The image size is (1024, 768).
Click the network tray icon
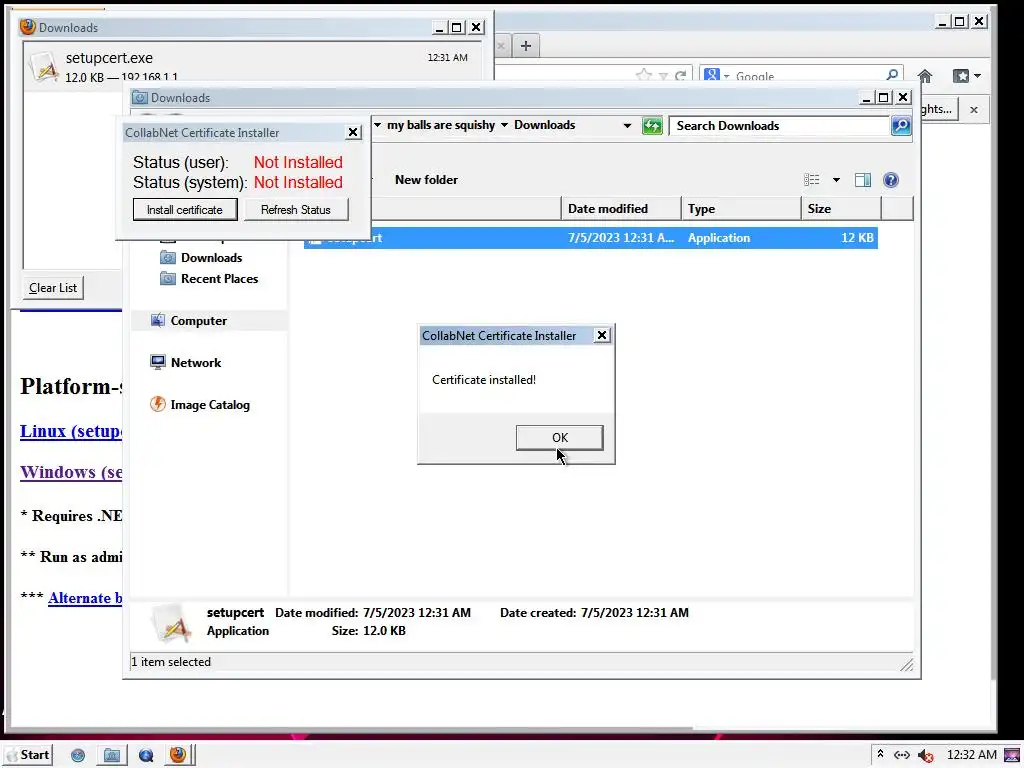[901, 755]
